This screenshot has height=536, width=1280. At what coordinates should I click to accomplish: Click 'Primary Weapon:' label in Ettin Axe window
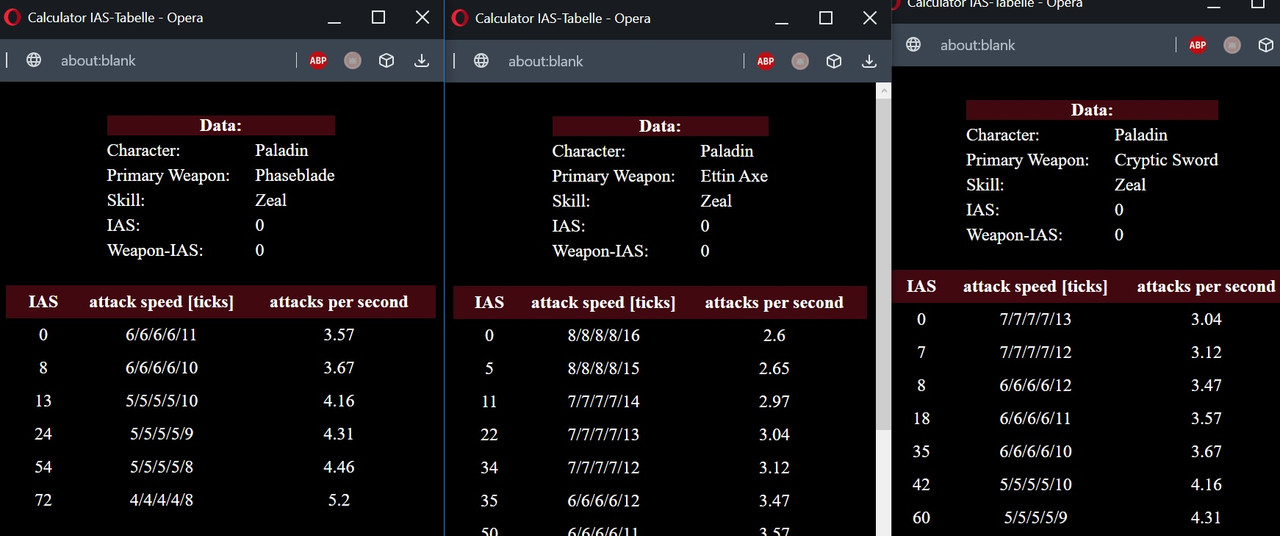point(613,176)
